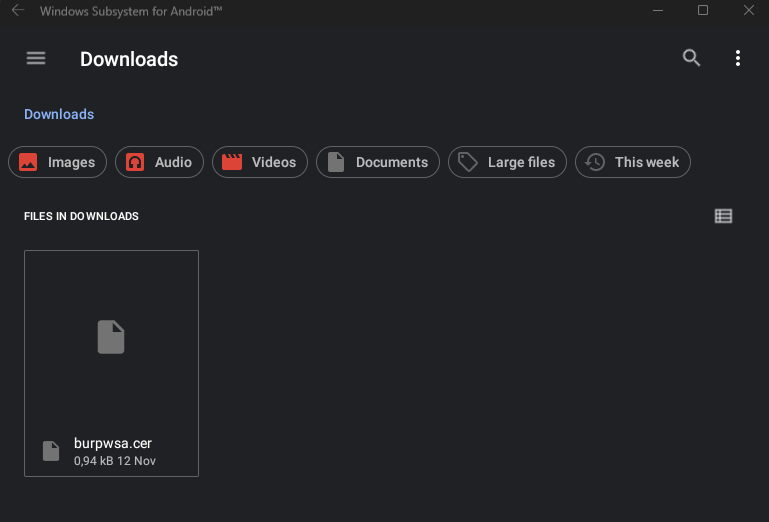Close the Windows Subsystem for Android window
This screenshot has width=769, height=522.
click(749, 11)
